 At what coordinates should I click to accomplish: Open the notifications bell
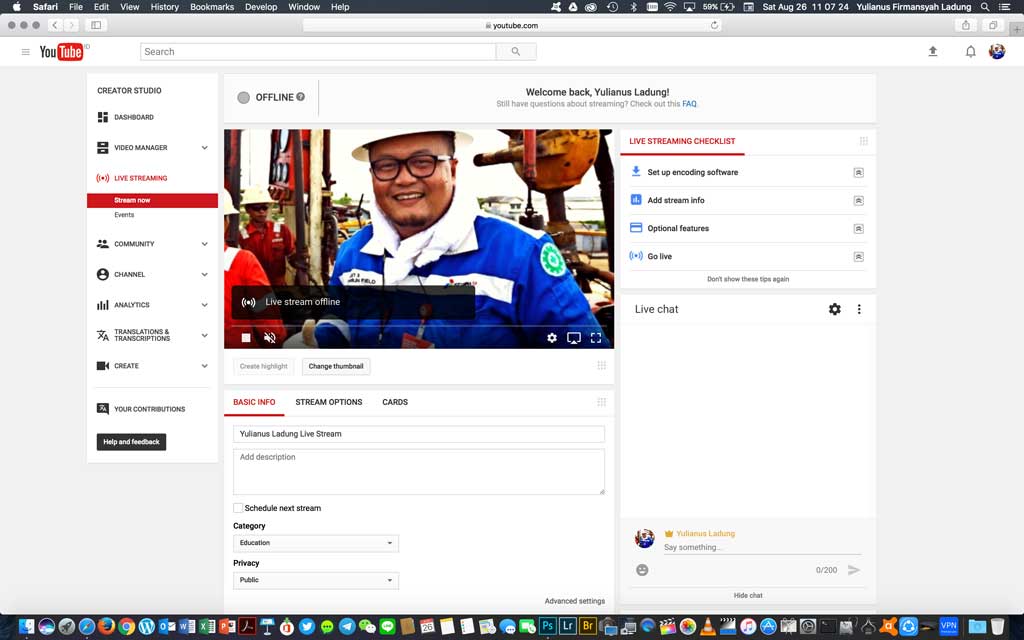coord(970,51)
